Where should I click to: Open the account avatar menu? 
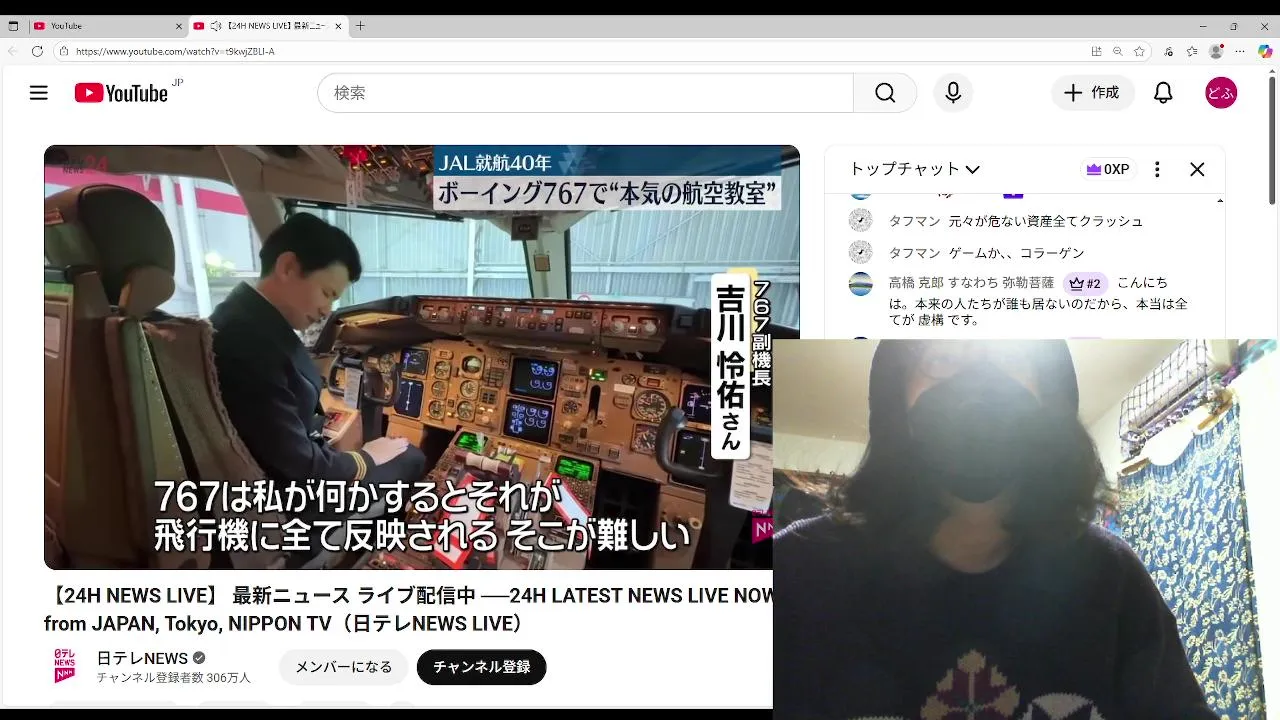(x=1221, y=93)
